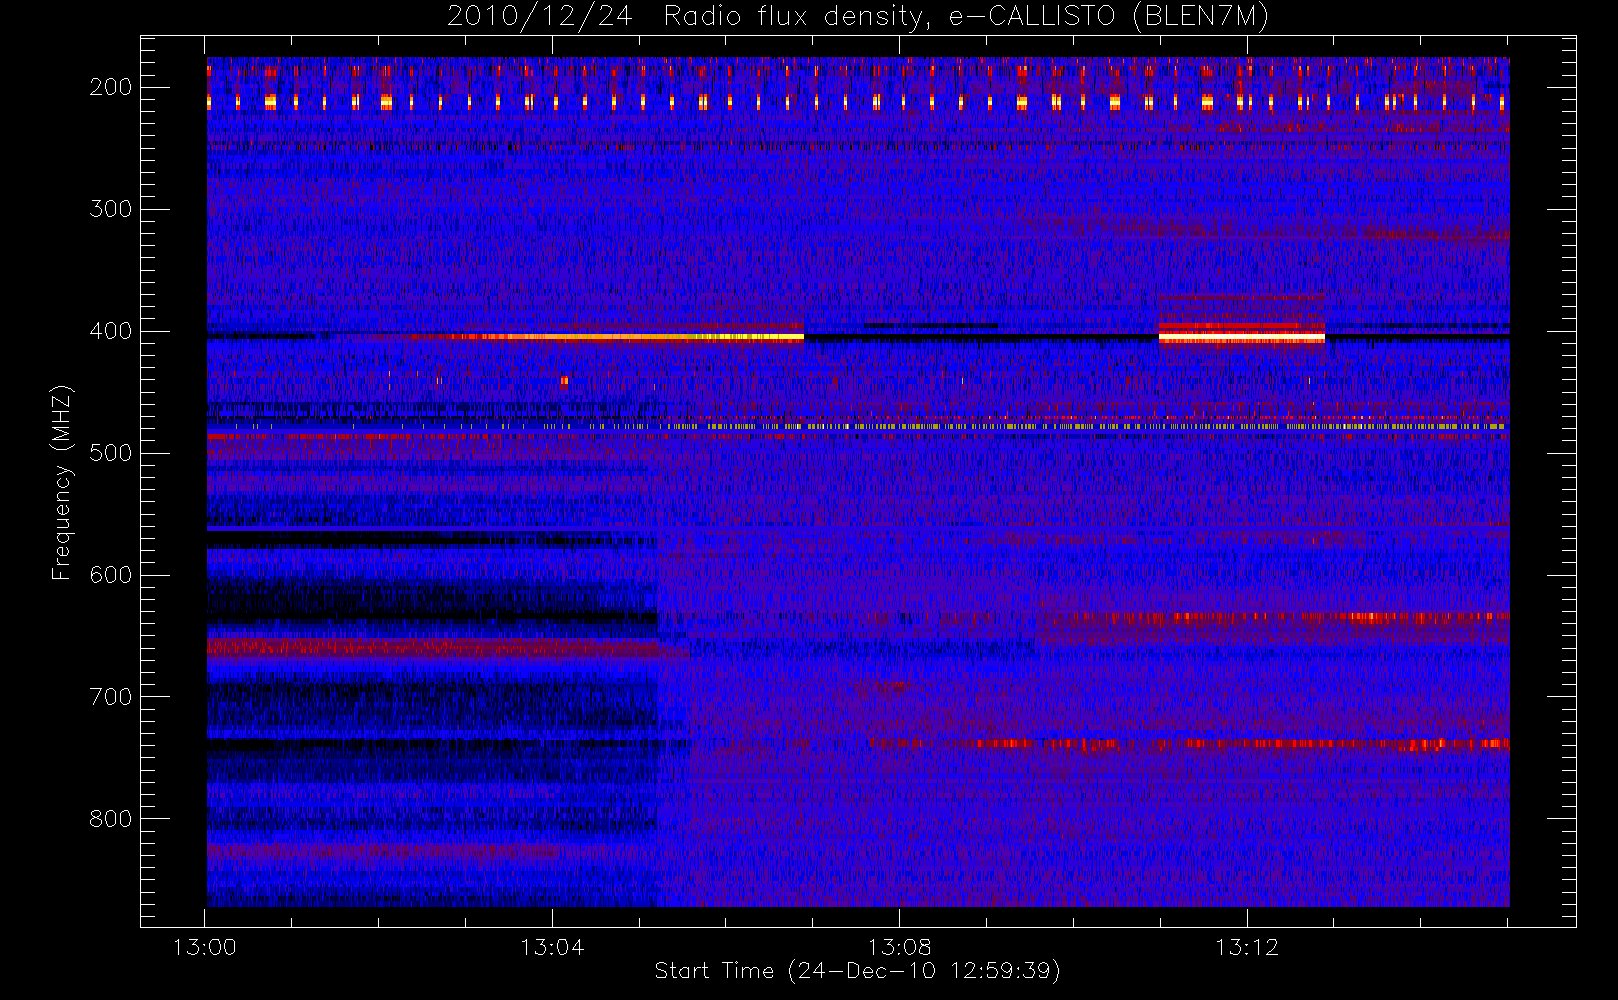Image resolution: width=1618 pixels, height=1000 pixels.
Task: Click the 600 frequency tick label
Action: [110, 575]
